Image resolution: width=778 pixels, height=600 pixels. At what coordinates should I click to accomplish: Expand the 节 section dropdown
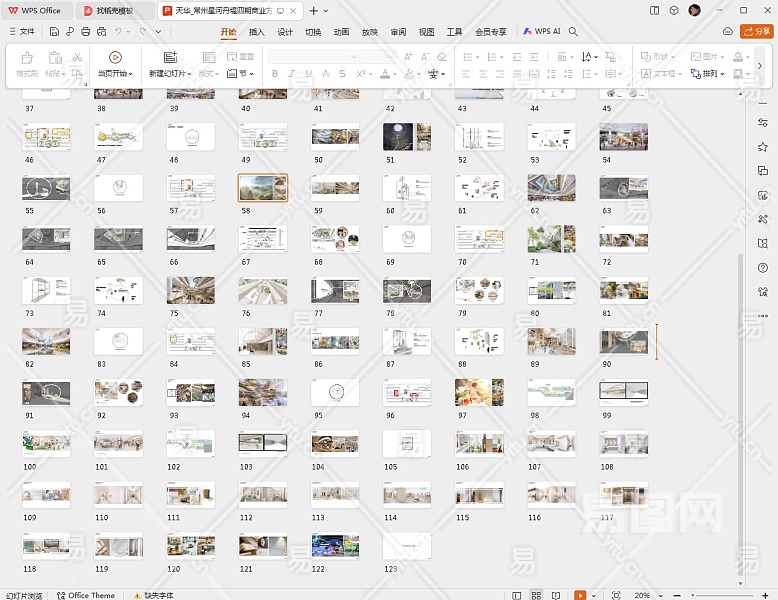tap(240, 74)
